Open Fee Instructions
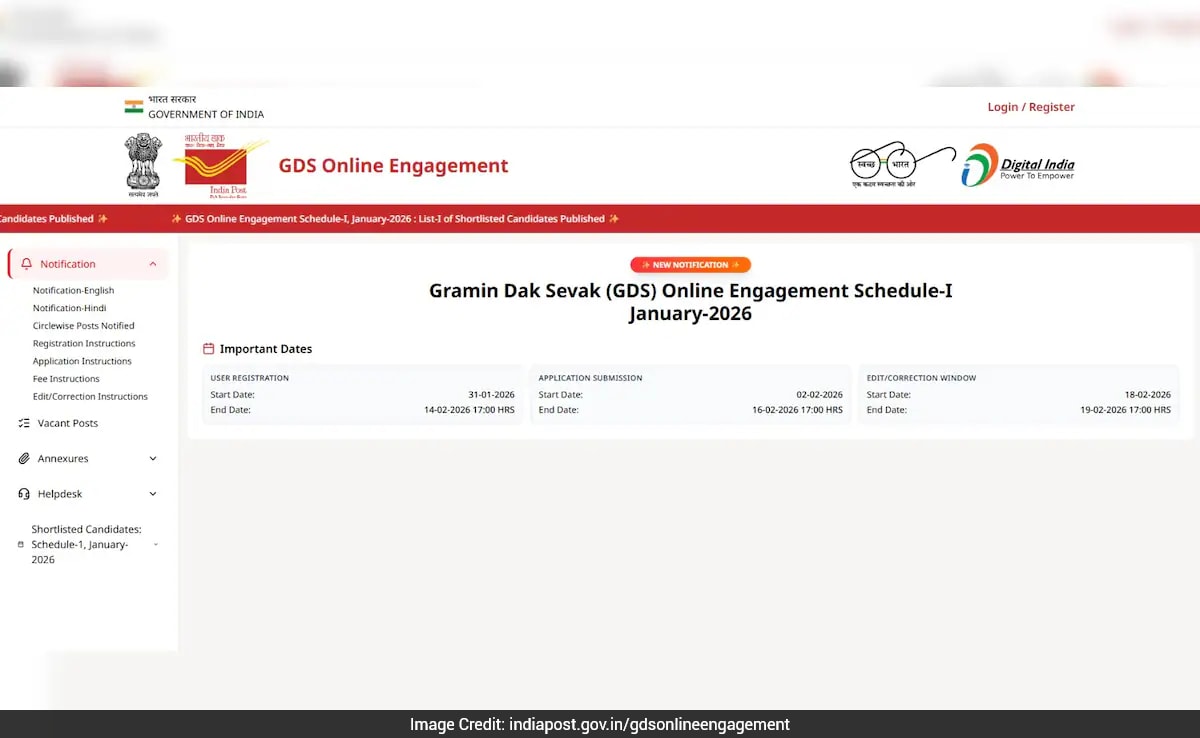Image resolution: width=1200 pixels, height=738 pixels. click(65, 378)
